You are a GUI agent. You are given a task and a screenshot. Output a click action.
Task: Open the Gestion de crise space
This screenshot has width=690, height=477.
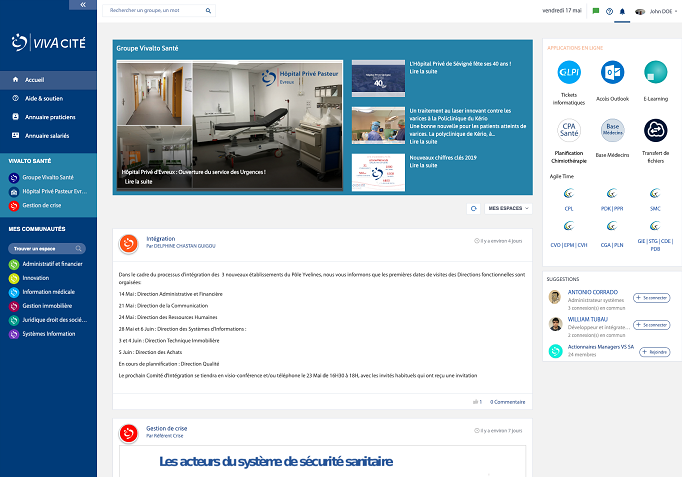(x=43, y=205)
